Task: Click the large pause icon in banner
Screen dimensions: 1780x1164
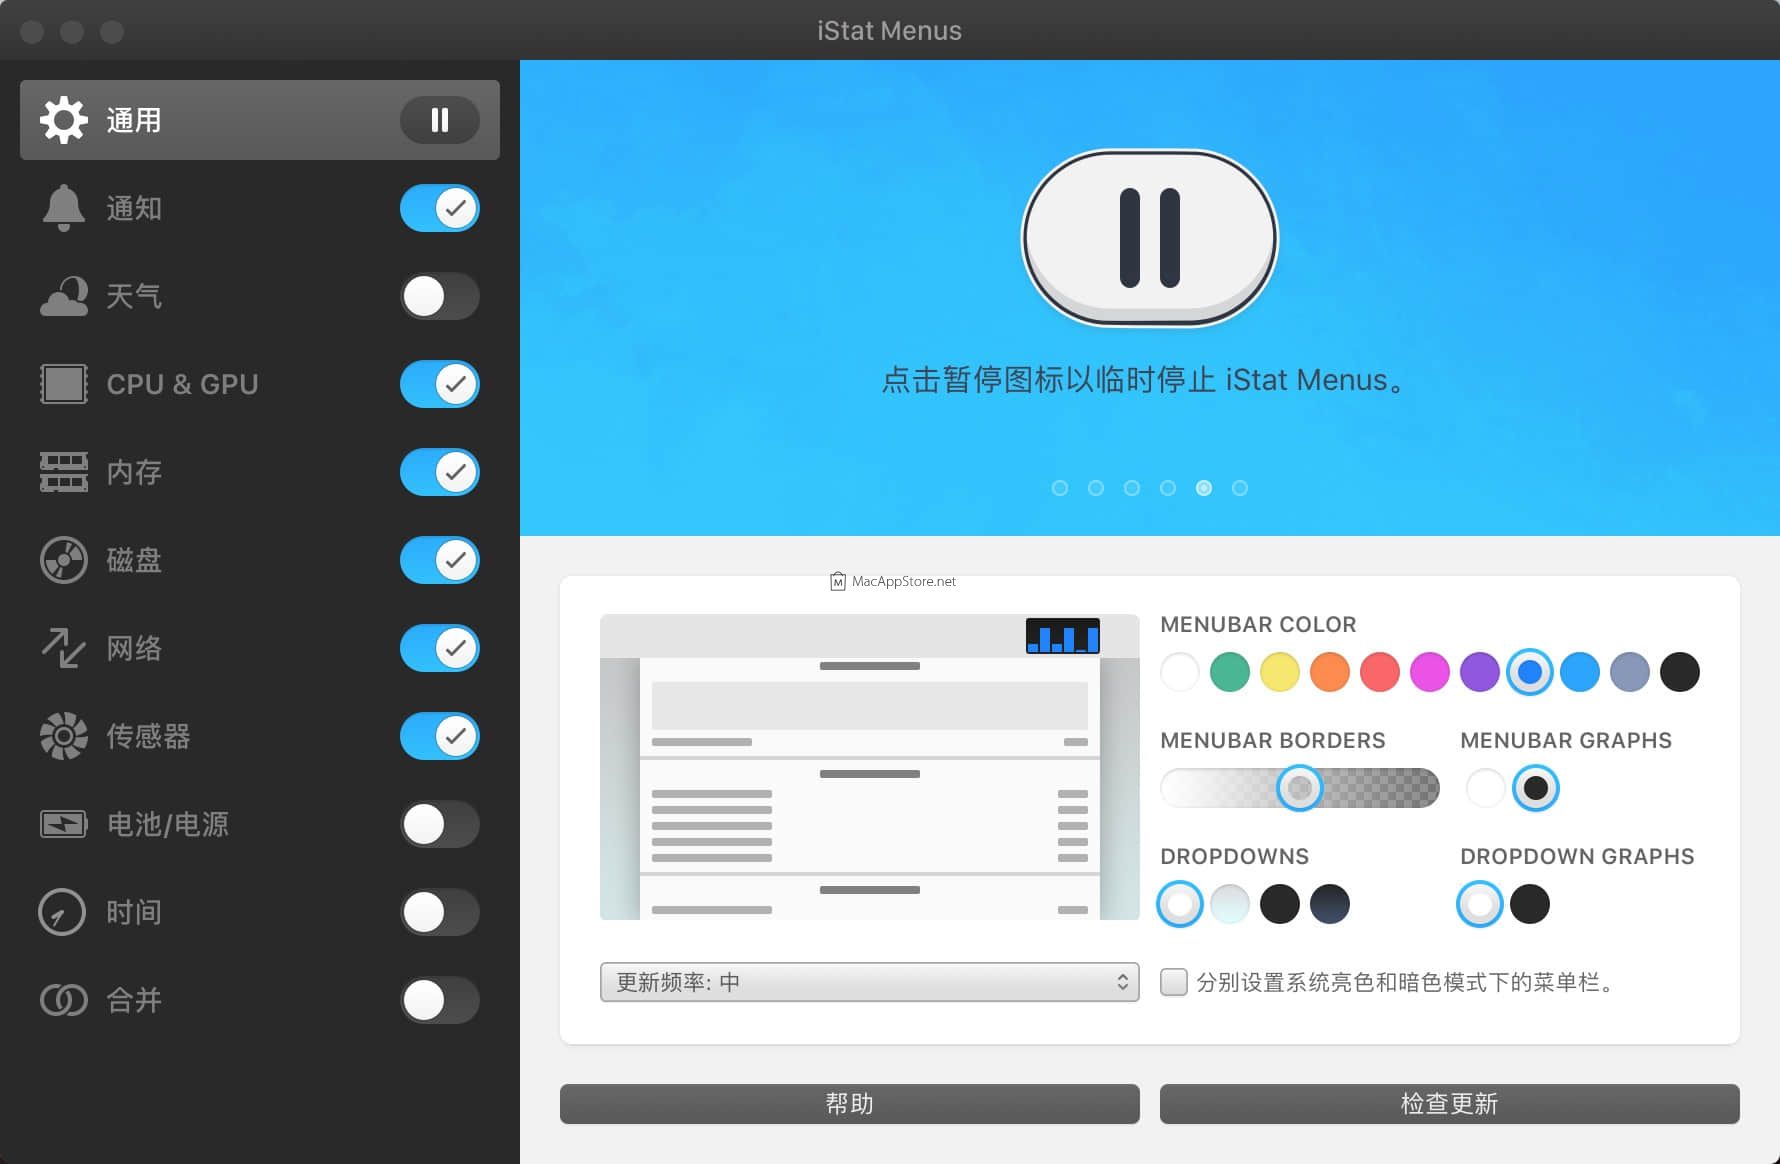Action: pyautogui.click(x=1149, y=238)
